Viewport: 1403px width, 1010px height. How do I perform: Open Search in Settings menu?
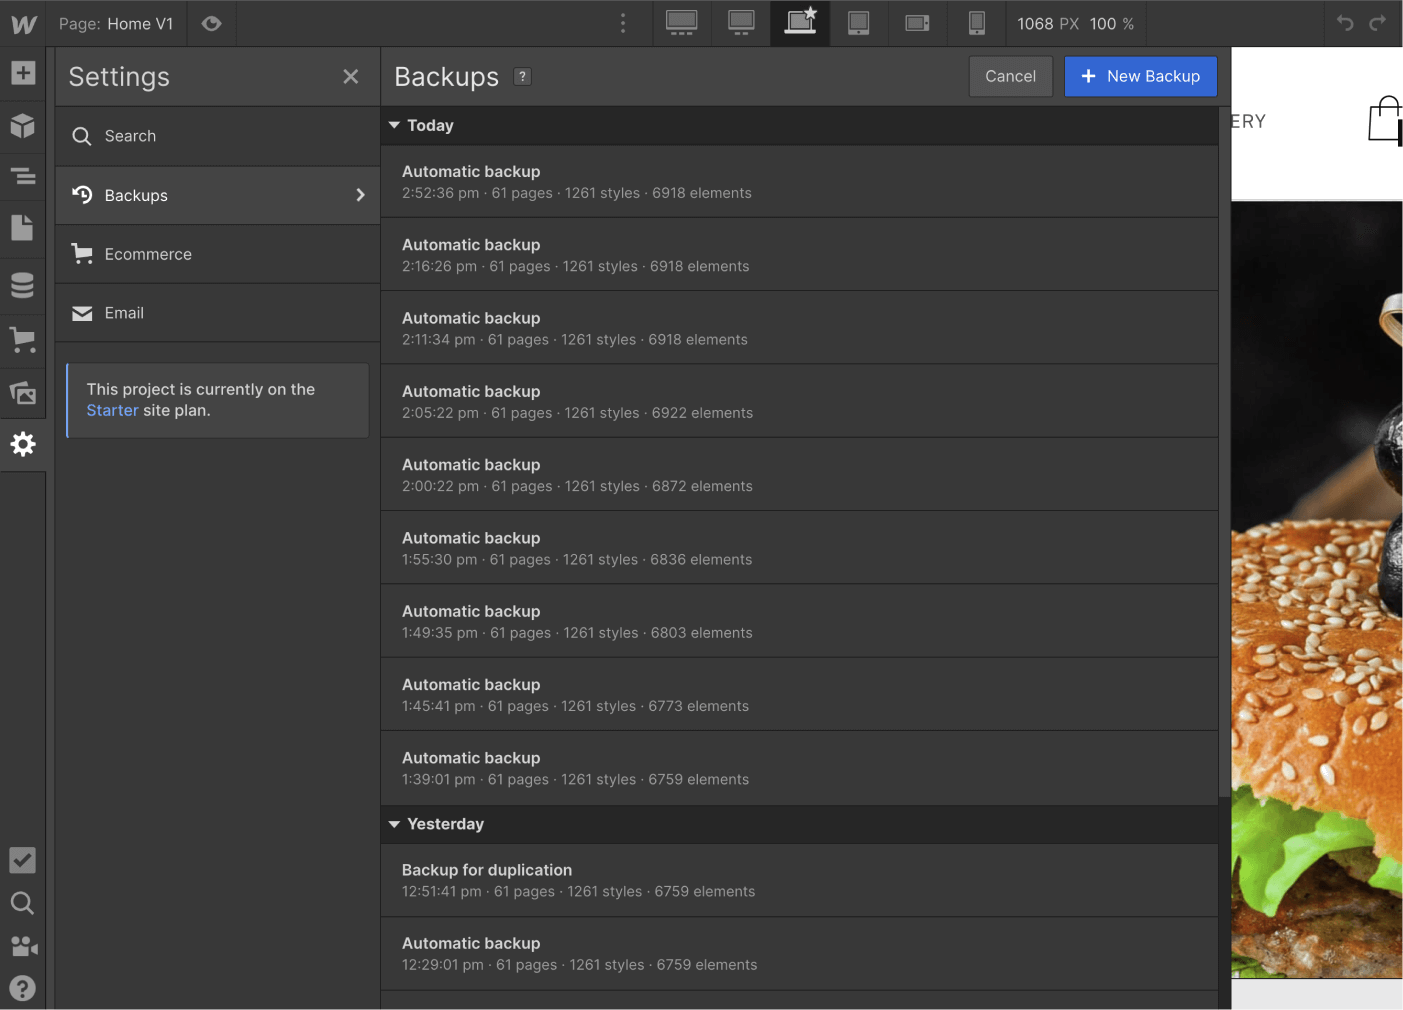[x=218, y=136]
